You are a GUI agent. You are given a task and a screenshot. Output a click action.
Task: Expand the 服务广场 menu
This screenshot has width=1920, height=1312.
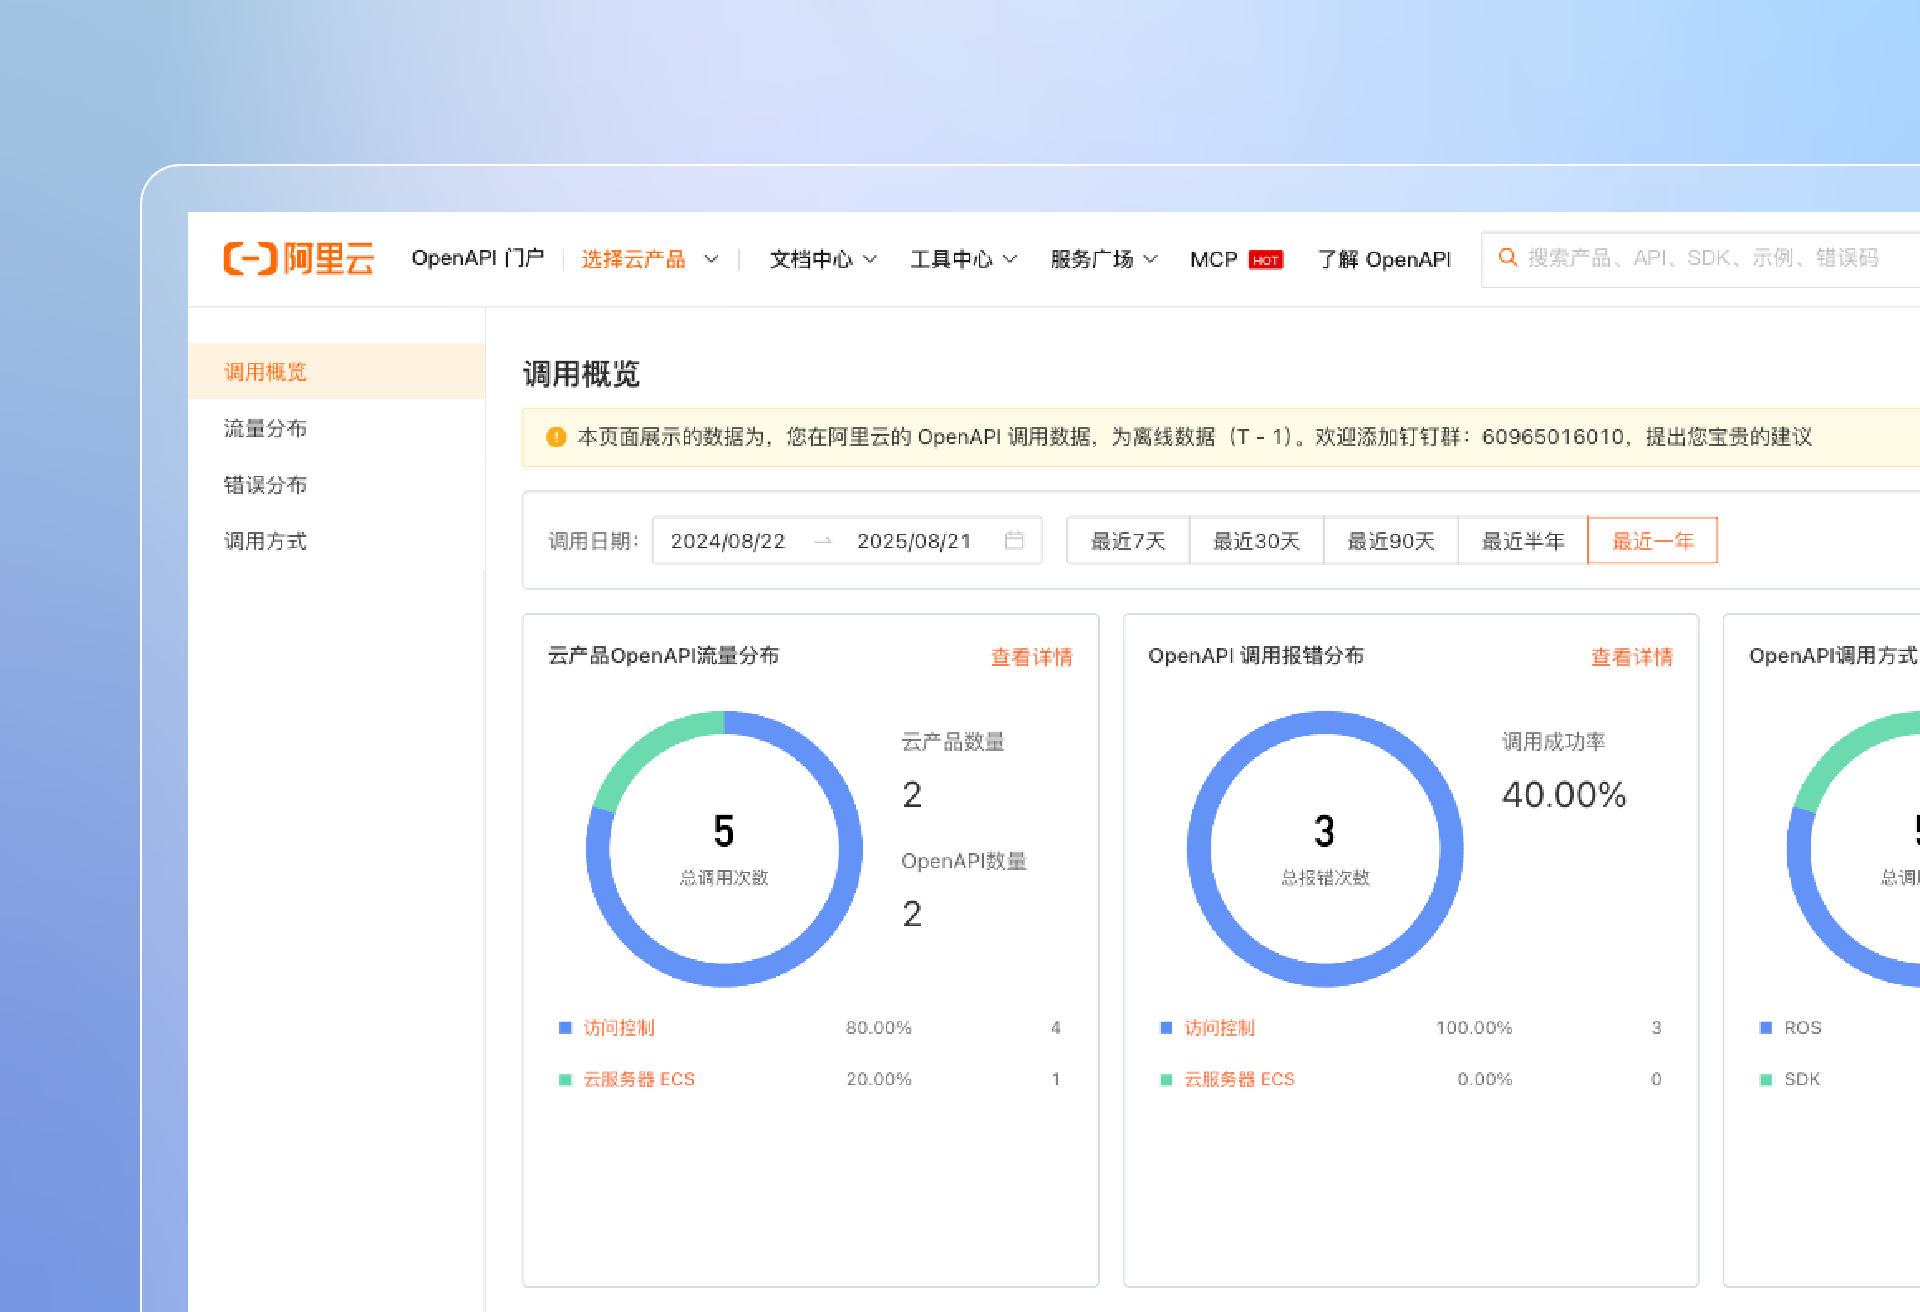pos(1104,259)
